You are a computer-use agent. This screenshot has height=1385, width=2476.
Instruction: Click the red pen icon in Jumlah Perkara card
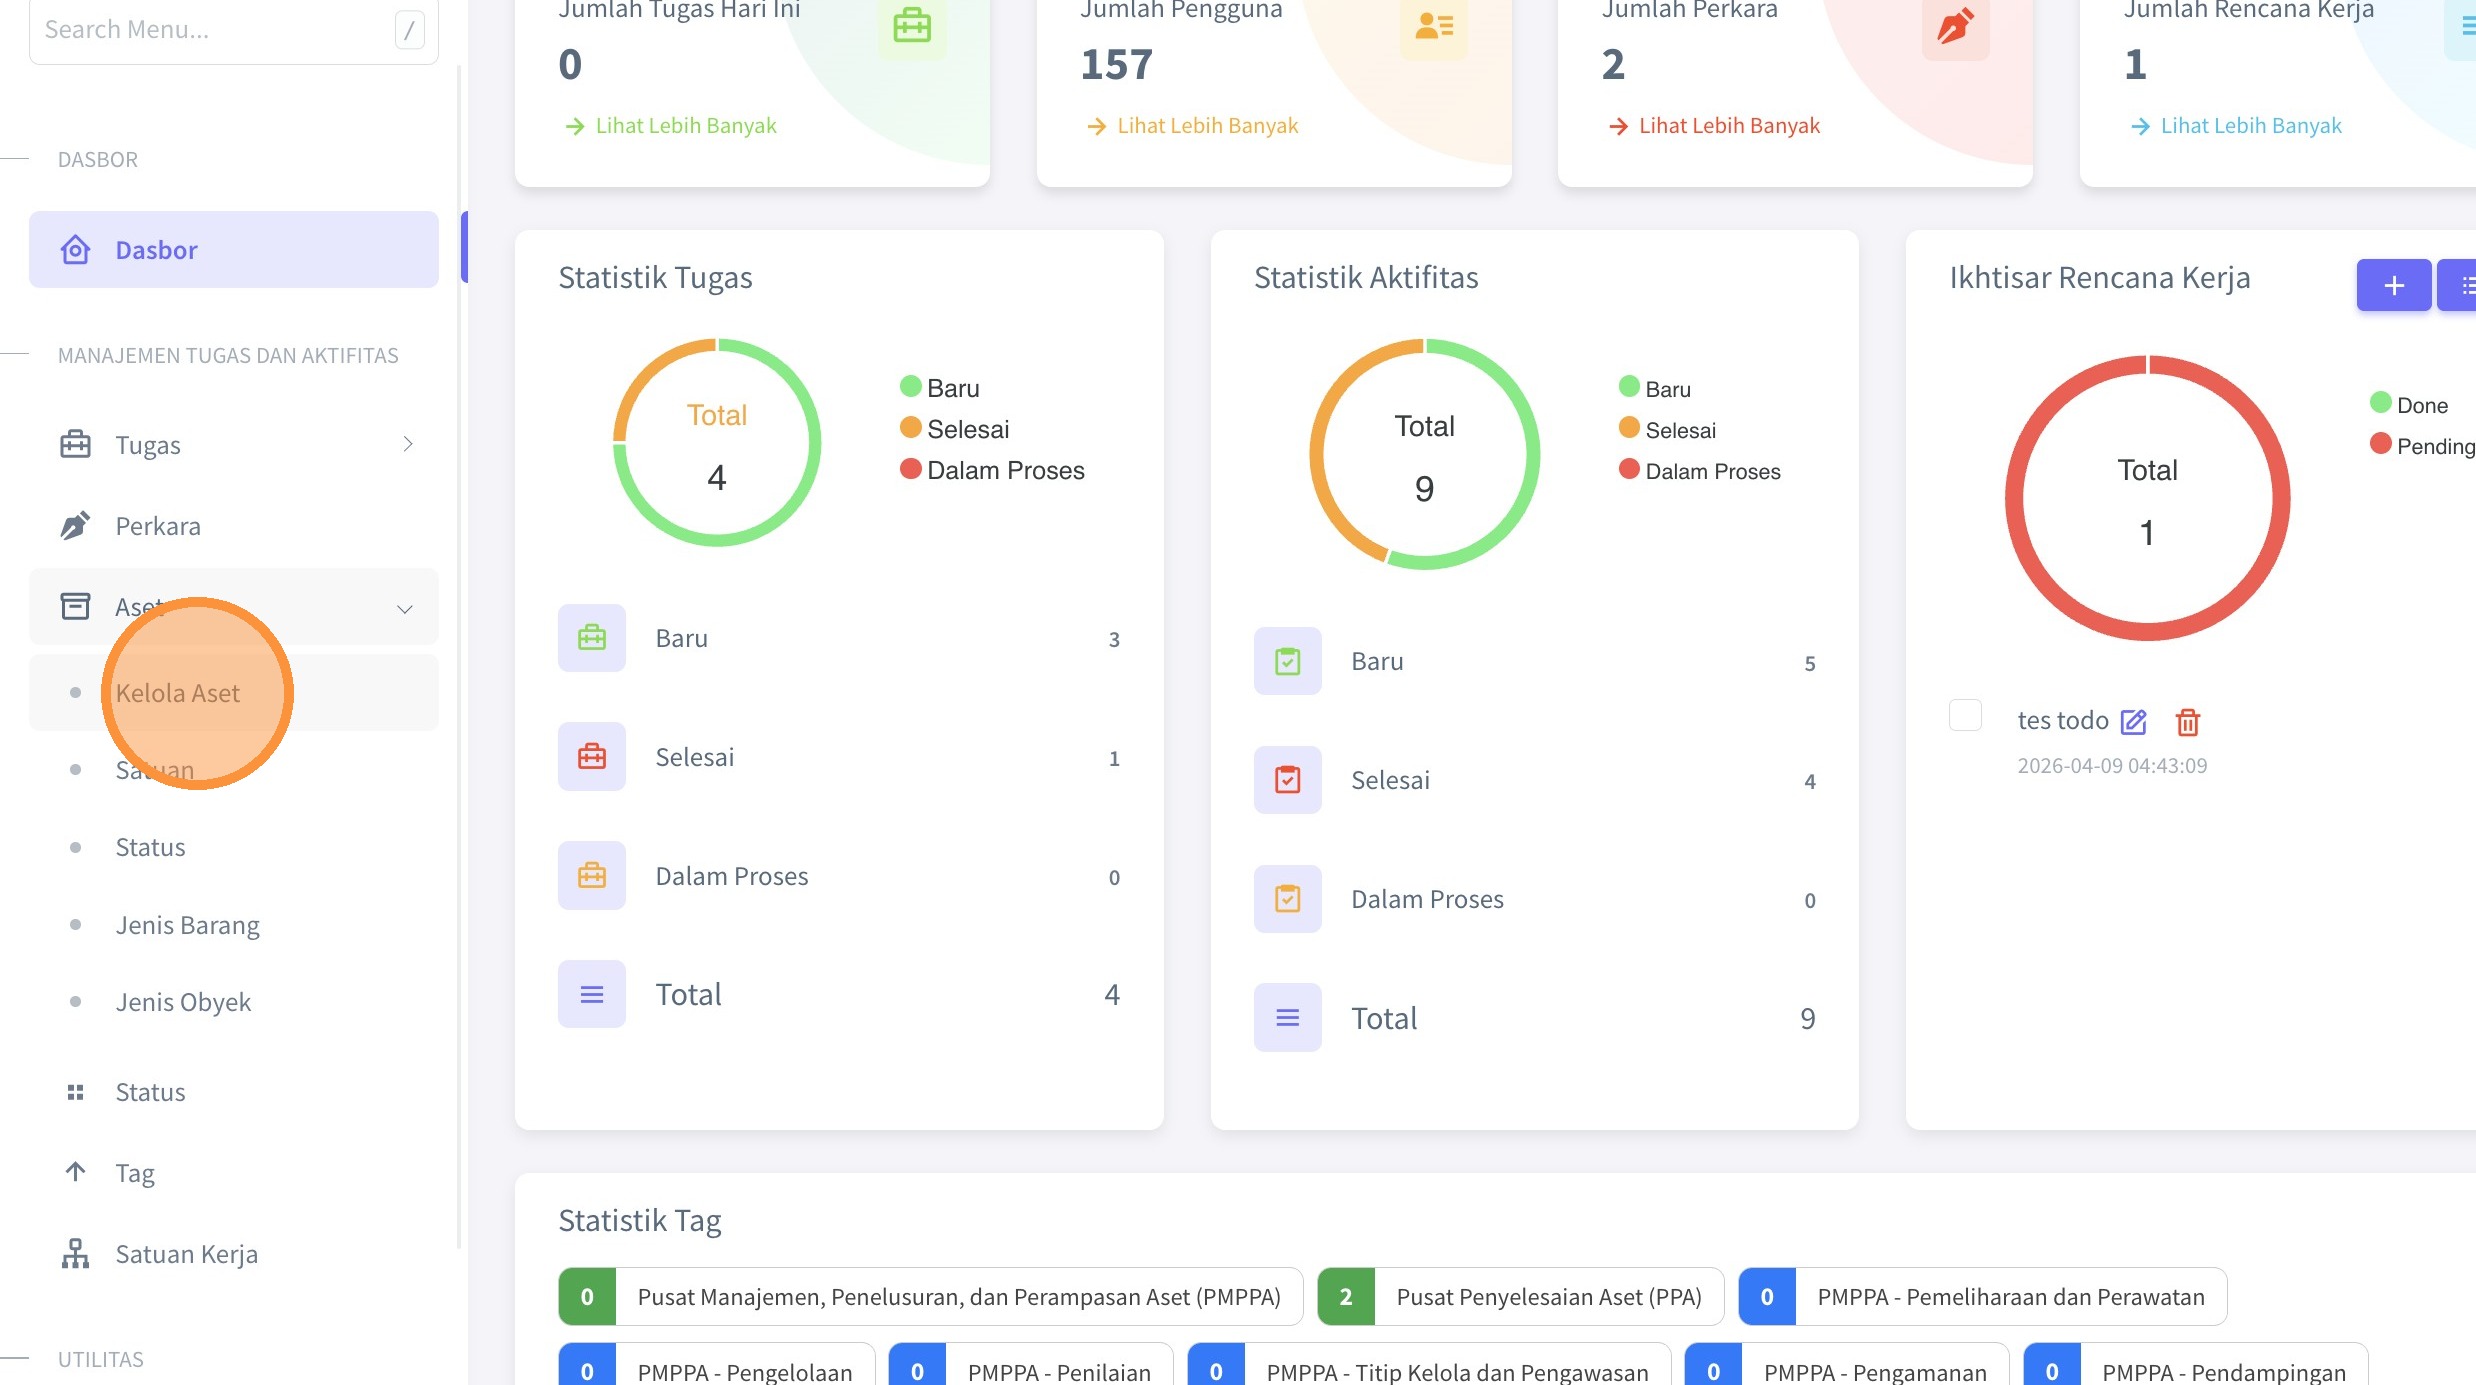1955,25
